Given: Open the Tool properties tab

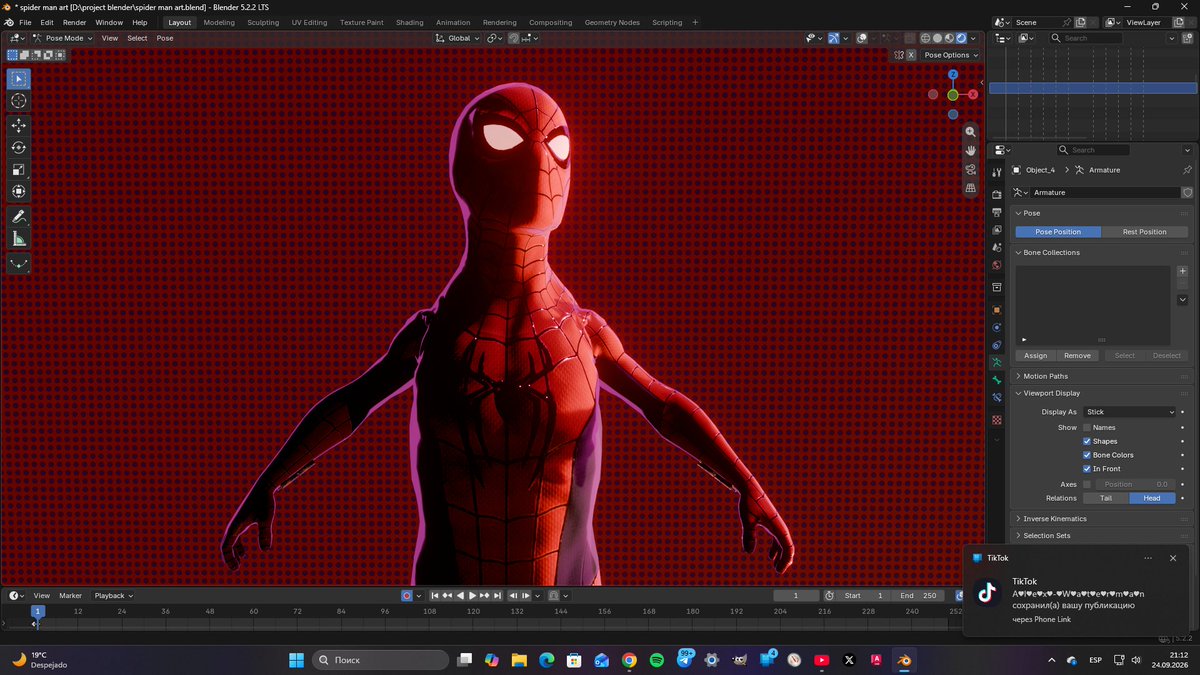Looking at the screenshot, I should coord(996,172).
